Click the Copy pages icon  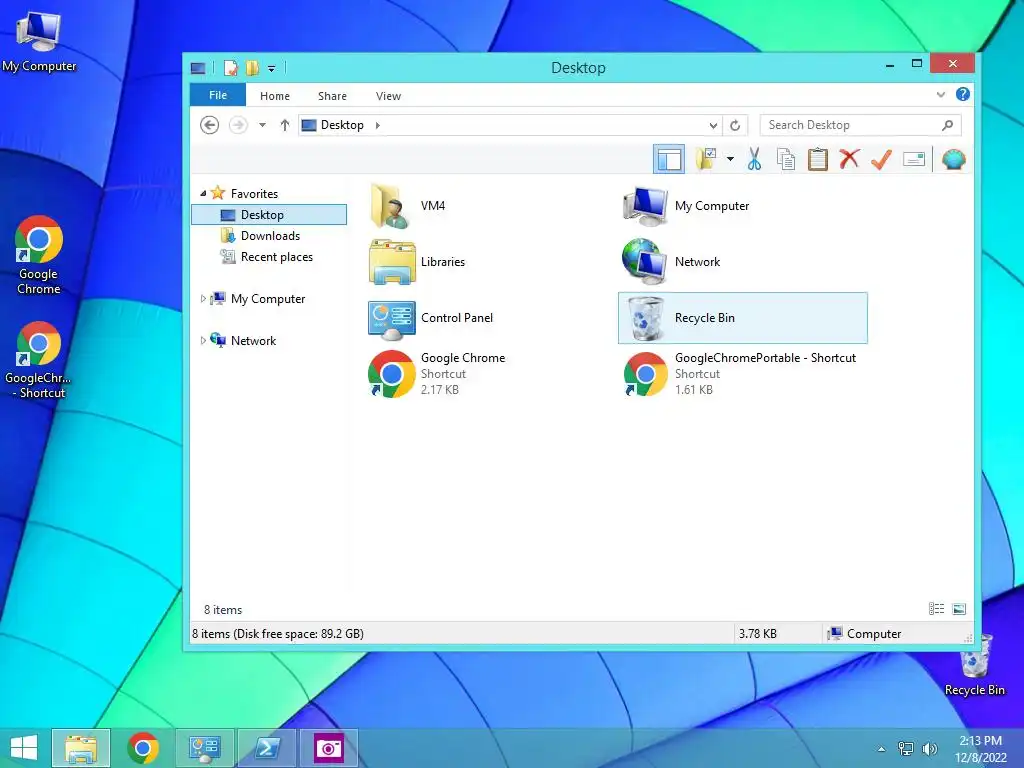tap(786, 159)
